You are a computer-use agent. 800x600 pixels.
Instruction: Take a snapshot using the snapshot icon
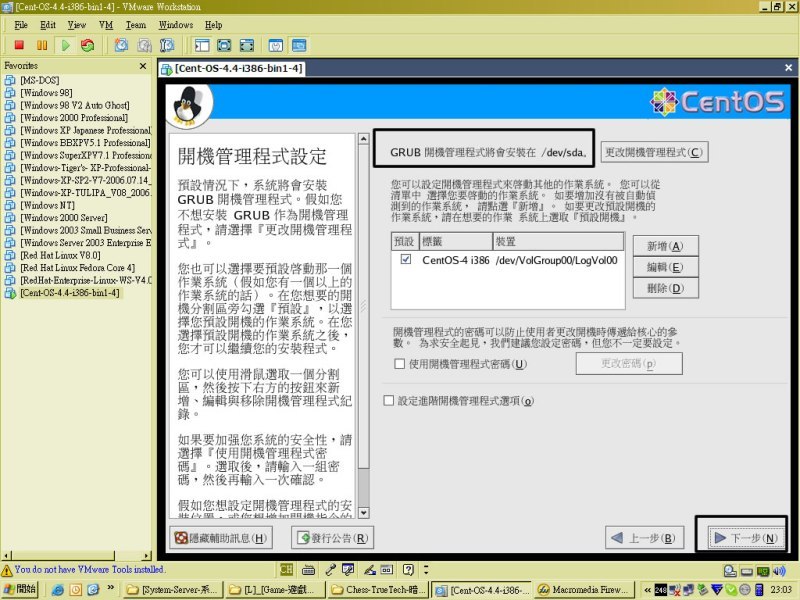point(121,45)
